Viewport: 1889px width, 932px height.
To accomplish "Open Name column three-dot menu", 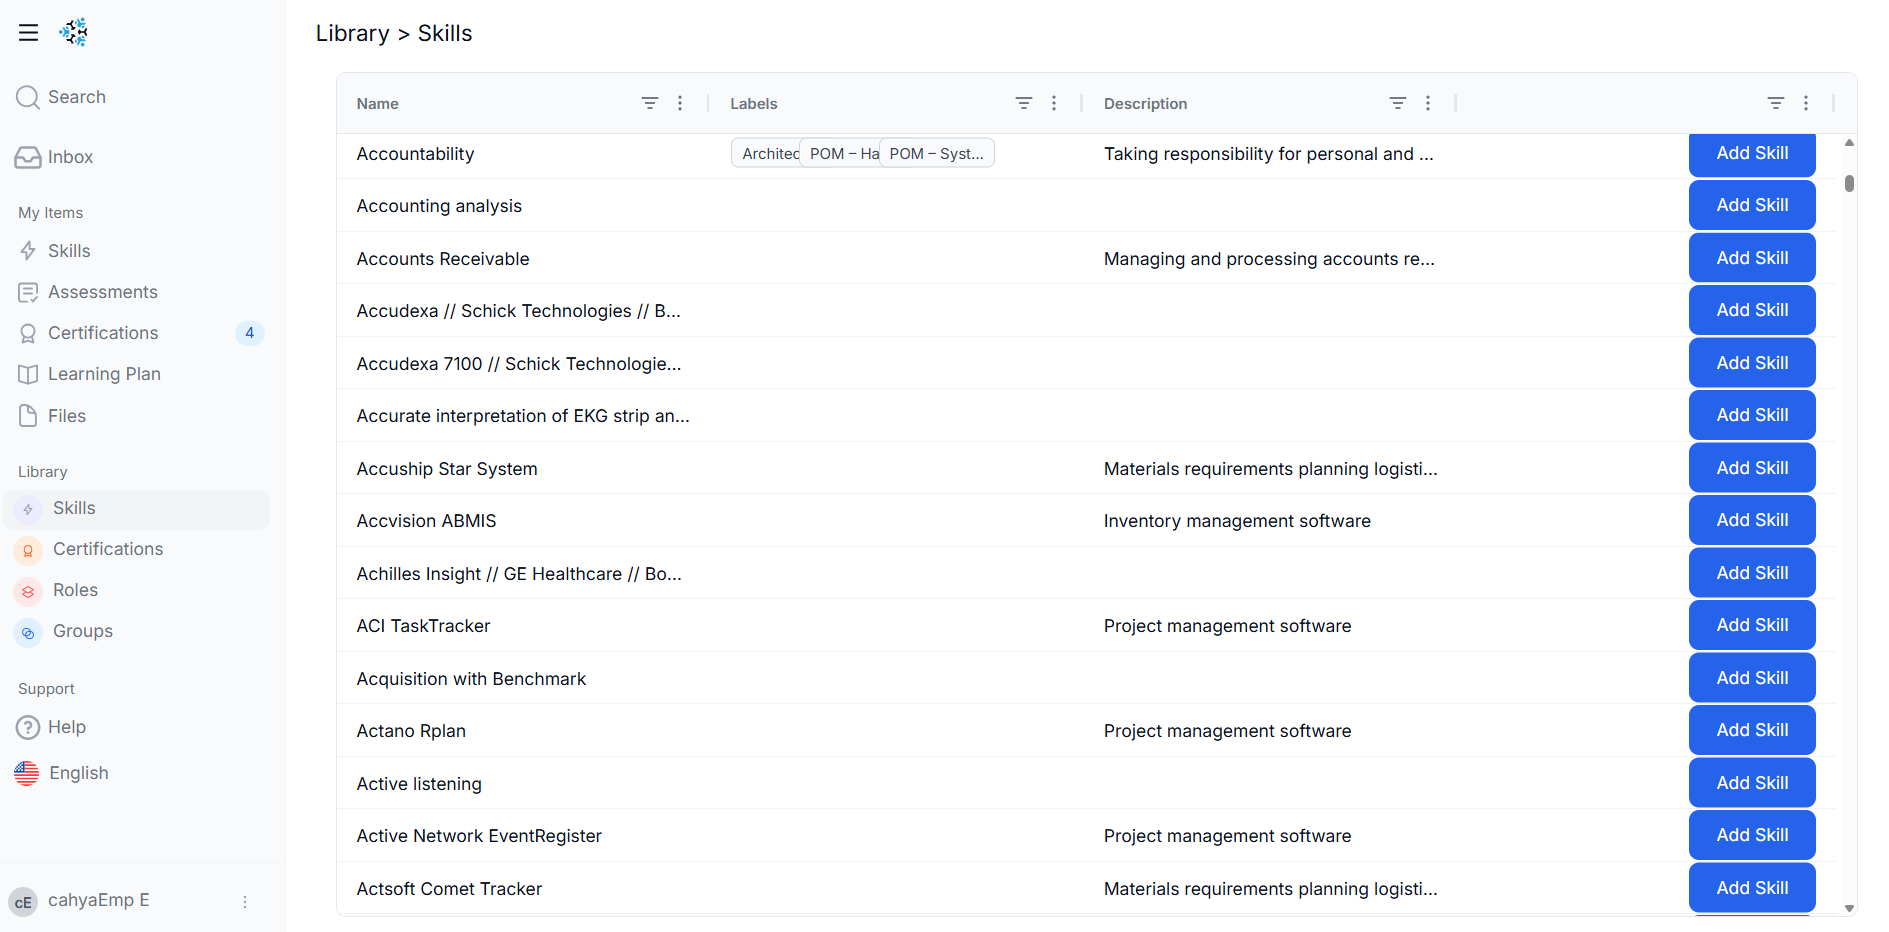I will 680,103.
